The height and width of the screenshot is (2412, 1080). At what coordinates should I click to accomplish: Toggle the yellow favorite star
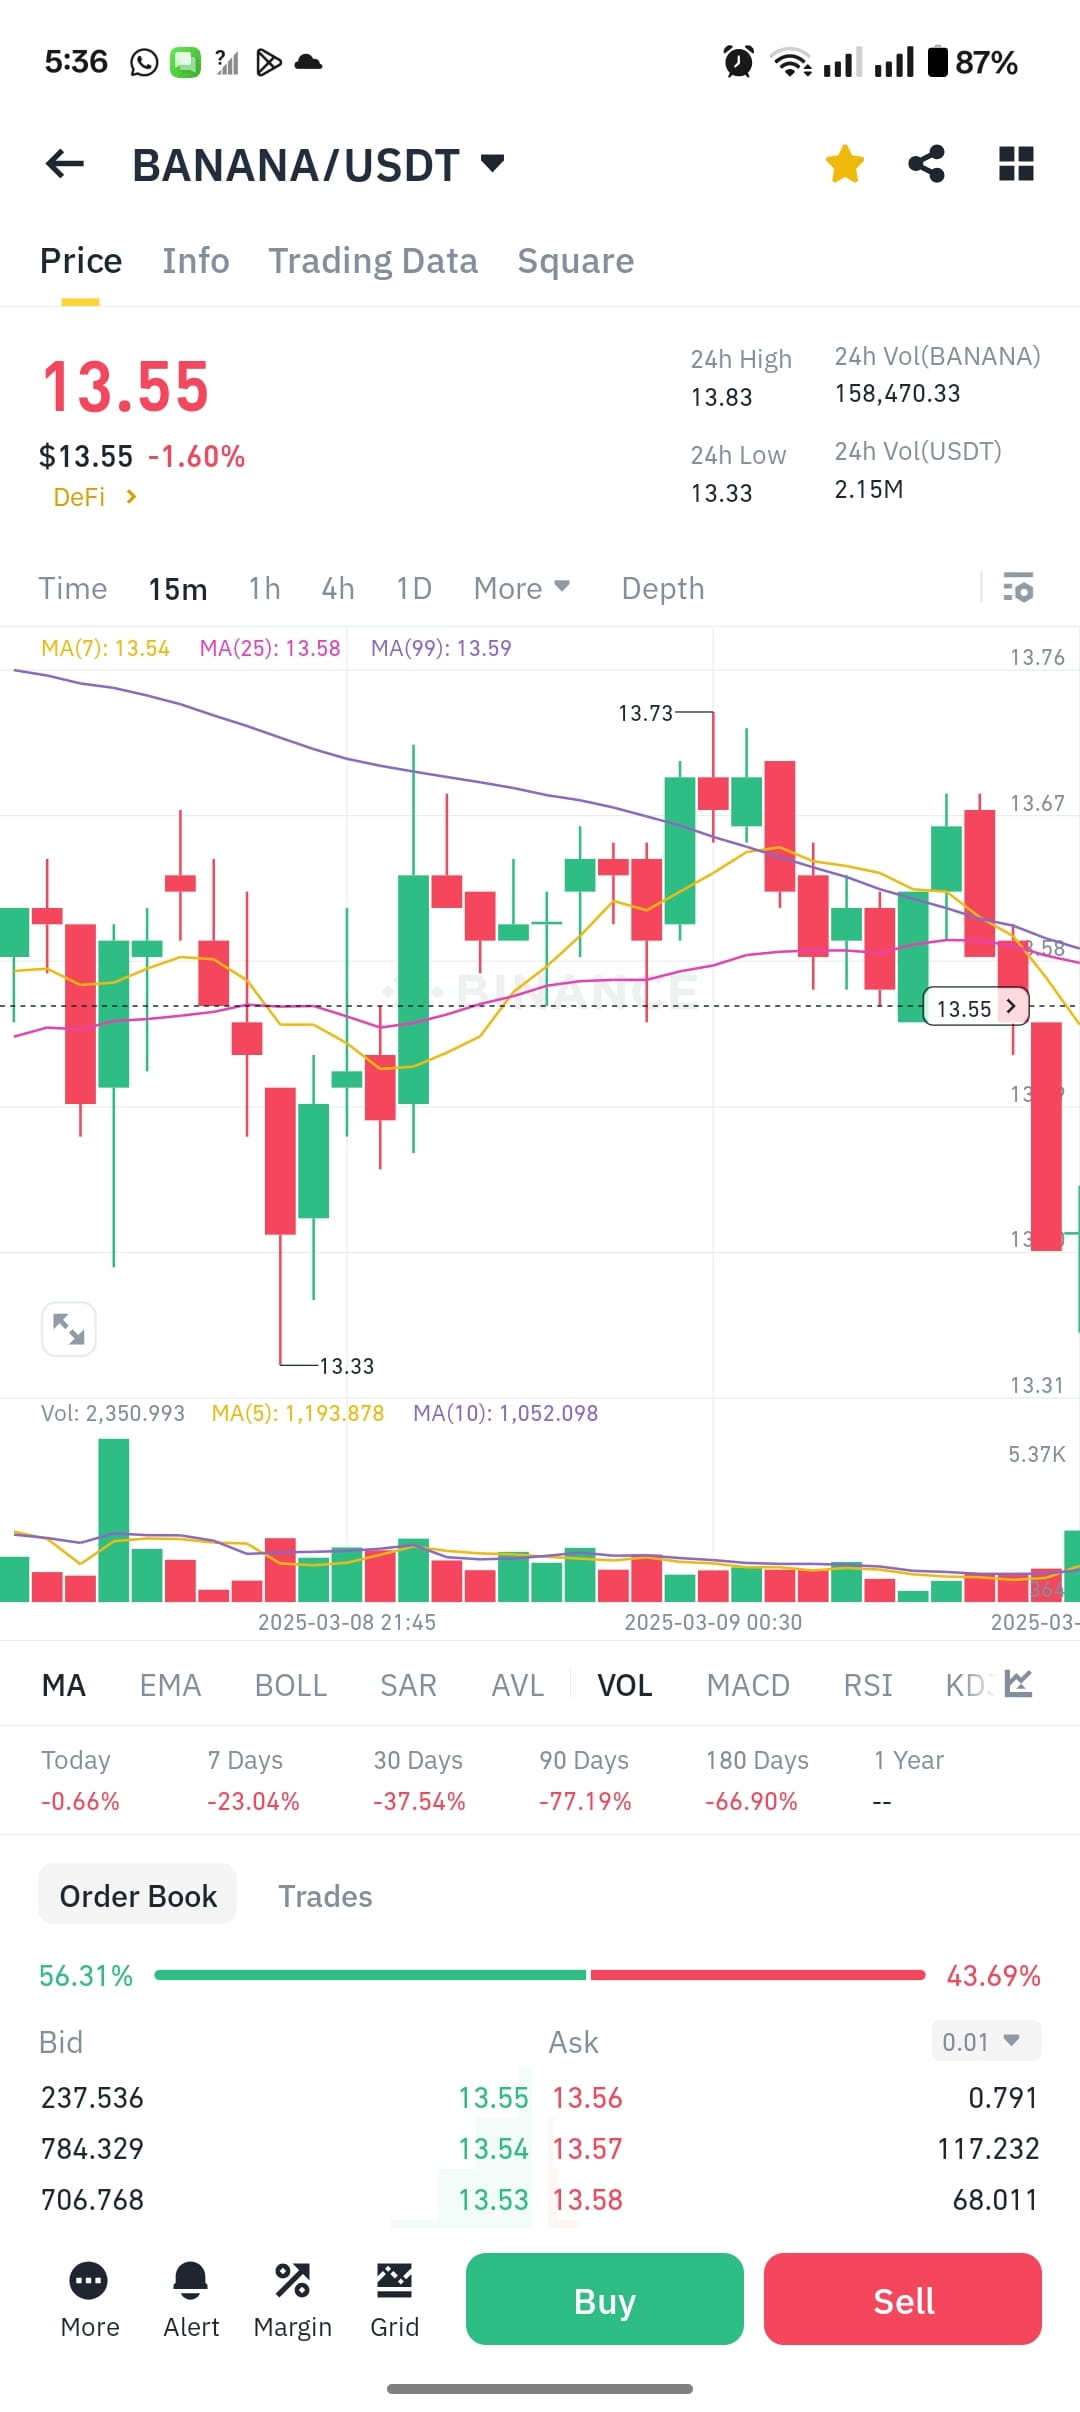pyautogui.click(x=845, y=164)
